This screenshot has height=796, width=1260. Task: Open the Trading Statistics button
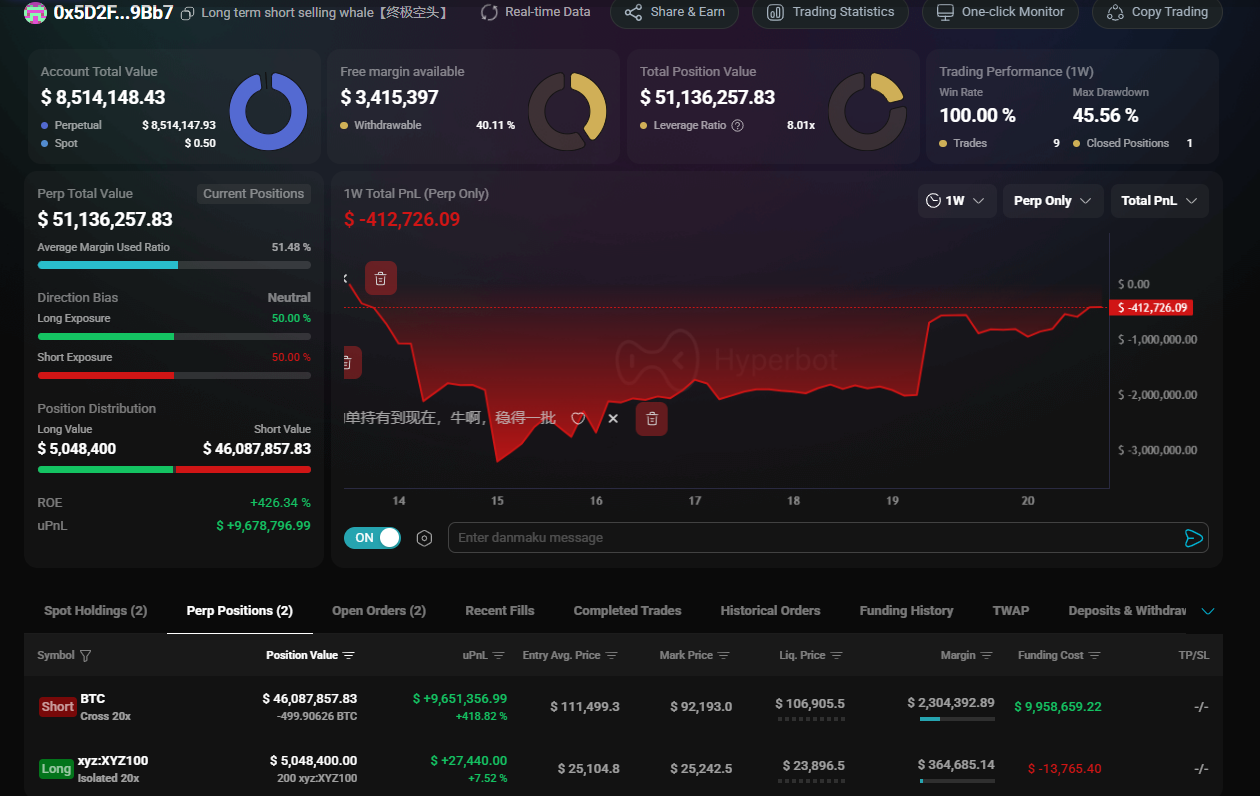(830, 13)
